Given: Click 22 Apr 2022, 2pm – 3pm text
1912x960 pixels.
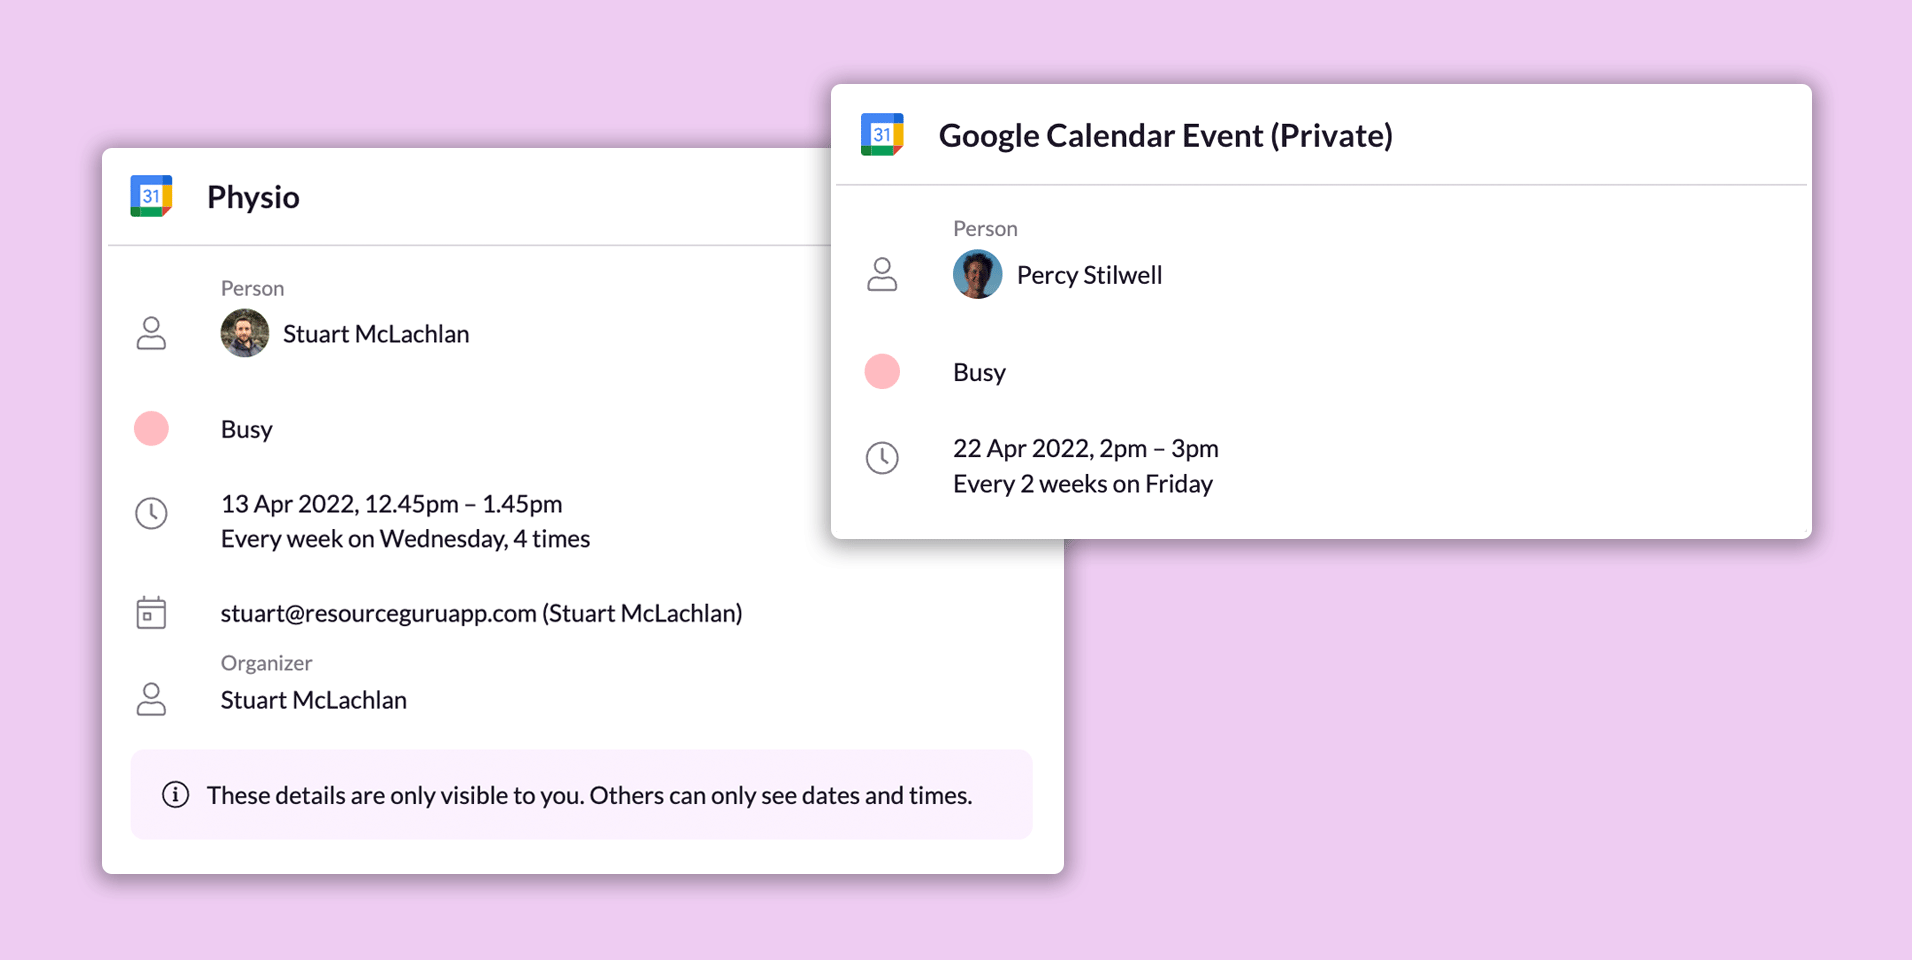Looking at the screenshot, I should click(1085, 449).
